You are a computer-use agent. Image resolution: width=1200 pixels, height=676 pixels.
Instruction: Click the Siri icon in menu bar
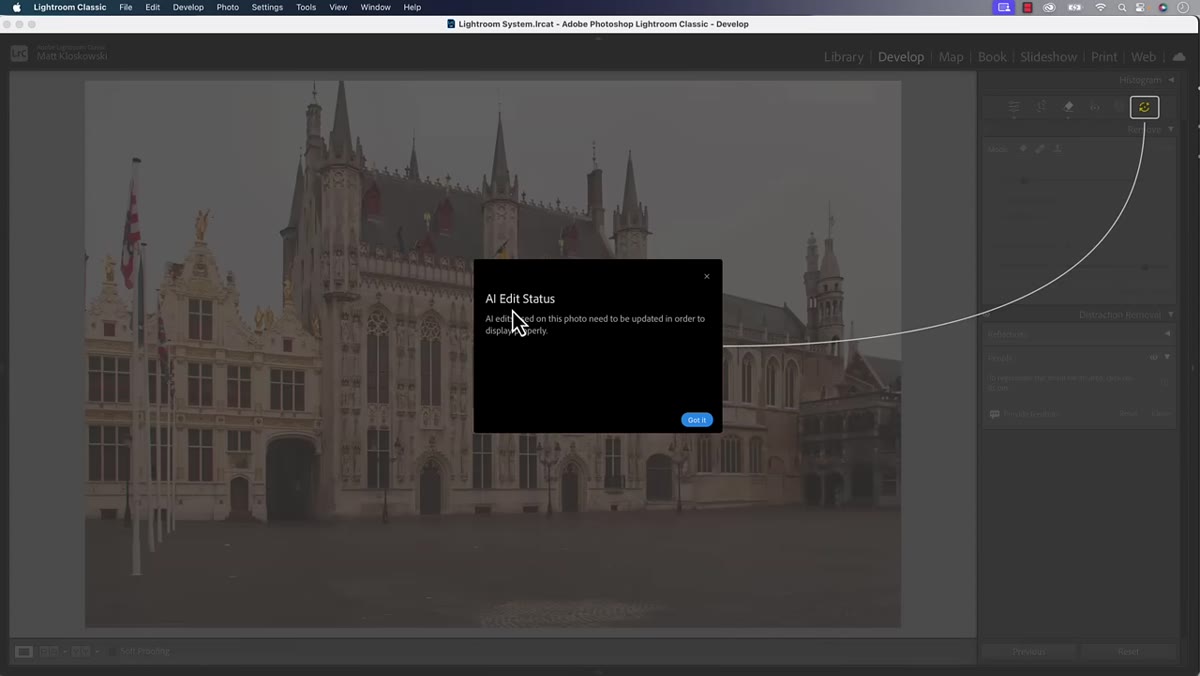coord(1163,7)
